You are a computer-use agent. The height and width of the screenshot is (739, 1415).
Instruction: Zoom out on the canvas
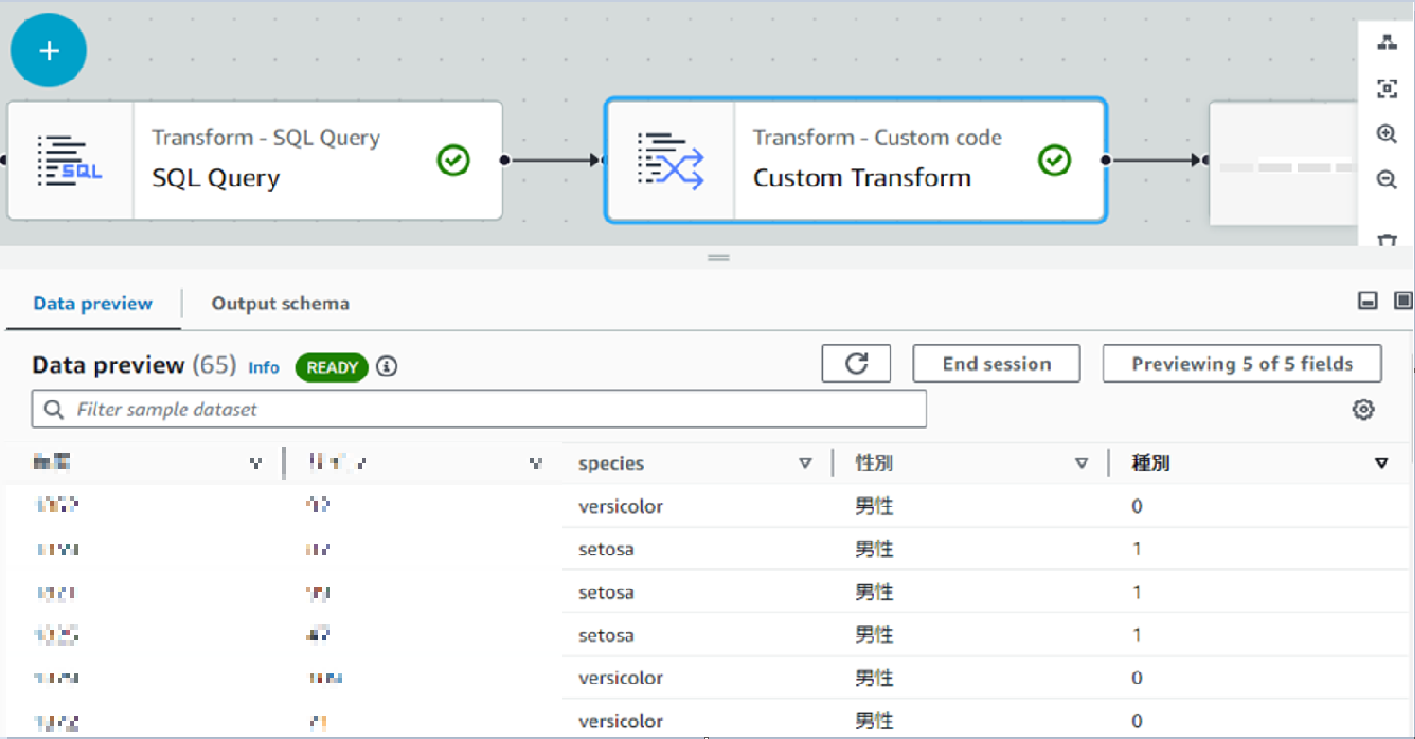coord(1386,180)
